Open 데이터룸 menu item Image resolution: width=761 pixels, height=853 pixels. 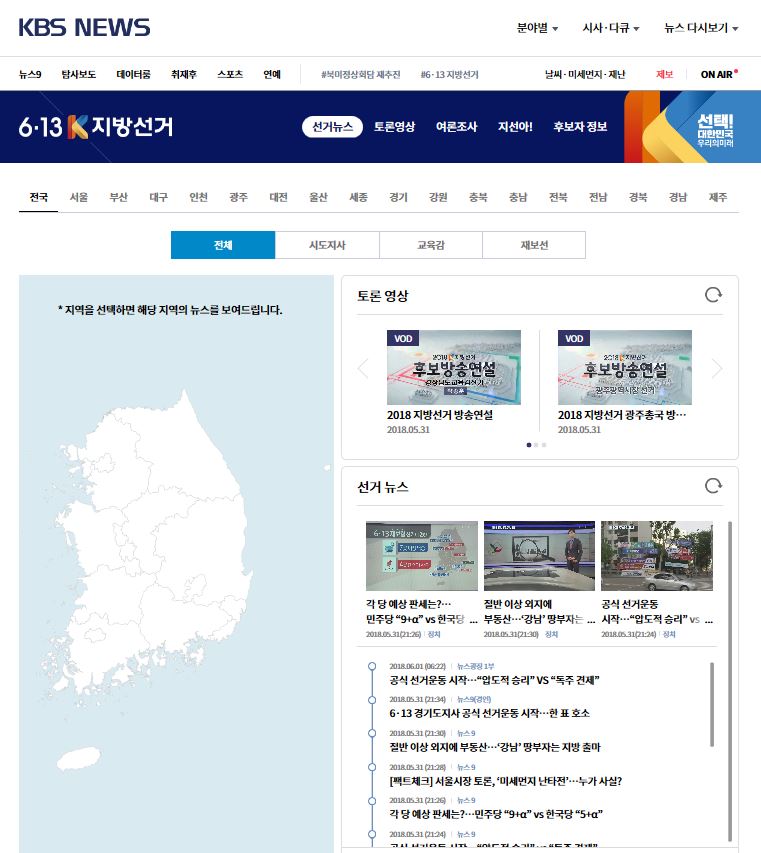(x=133, y=74)
